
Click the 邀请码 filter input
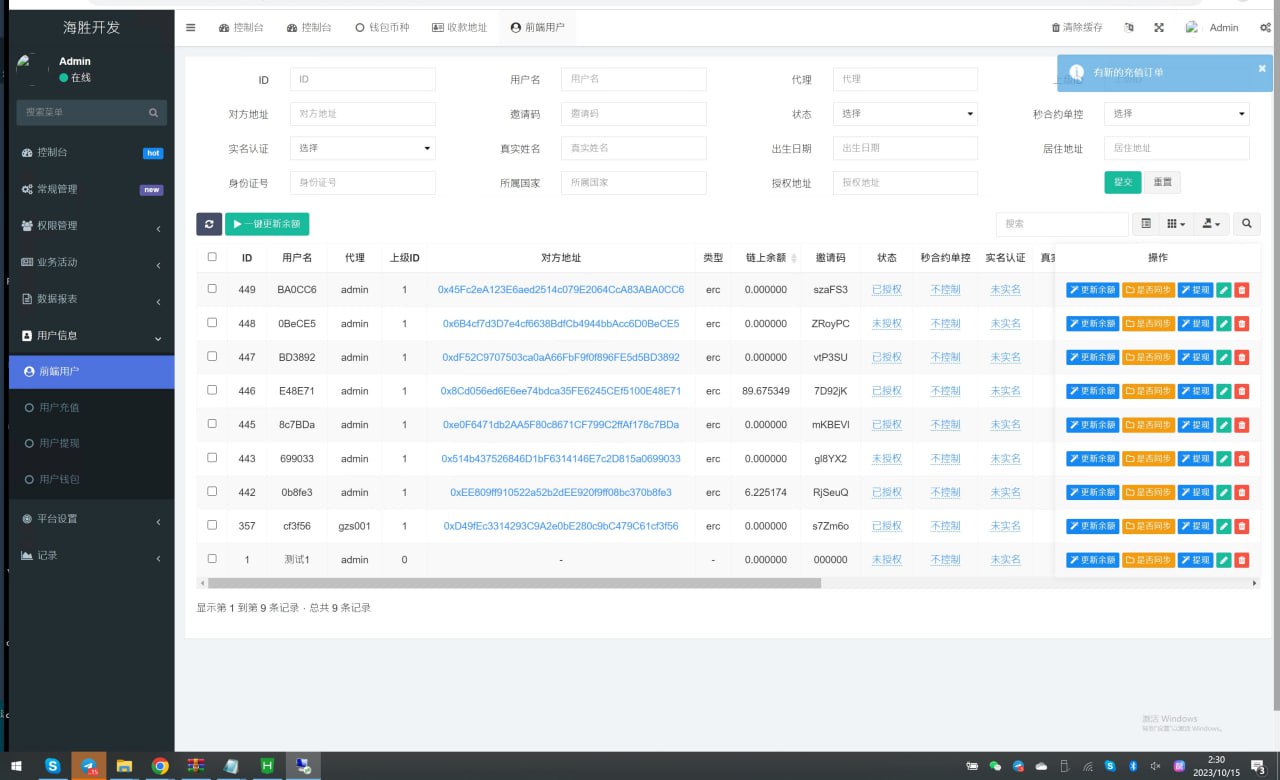(x=633, y=114)
